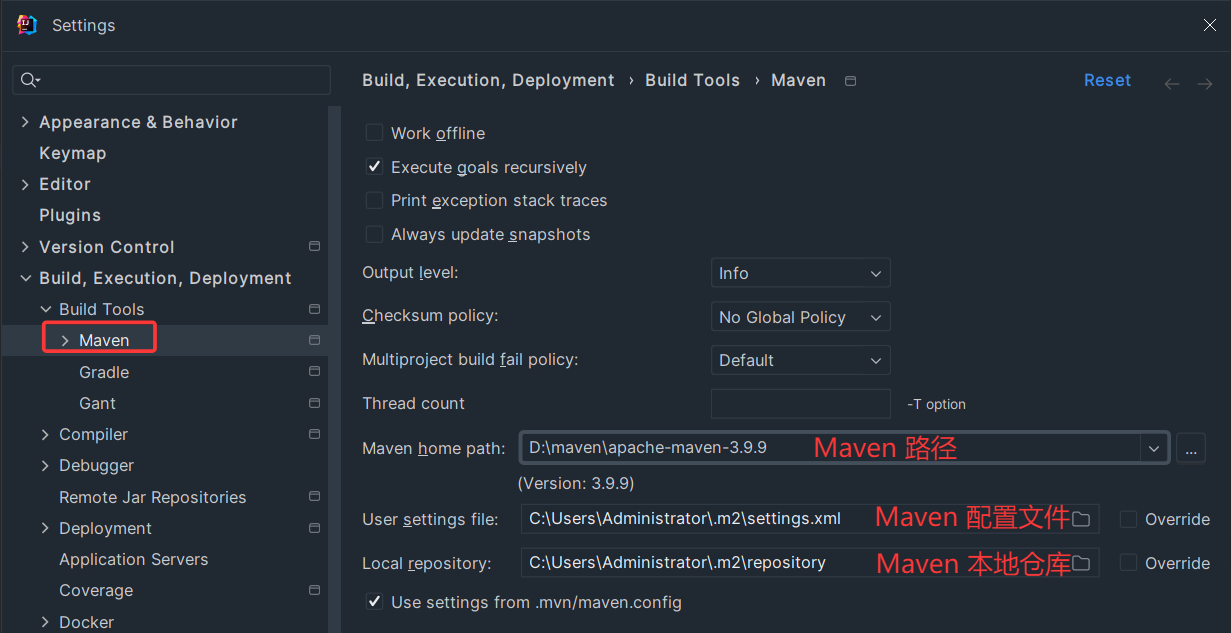Expand the Editor section
Screen dimensions: 1231x633
click(x=25, y=184)
